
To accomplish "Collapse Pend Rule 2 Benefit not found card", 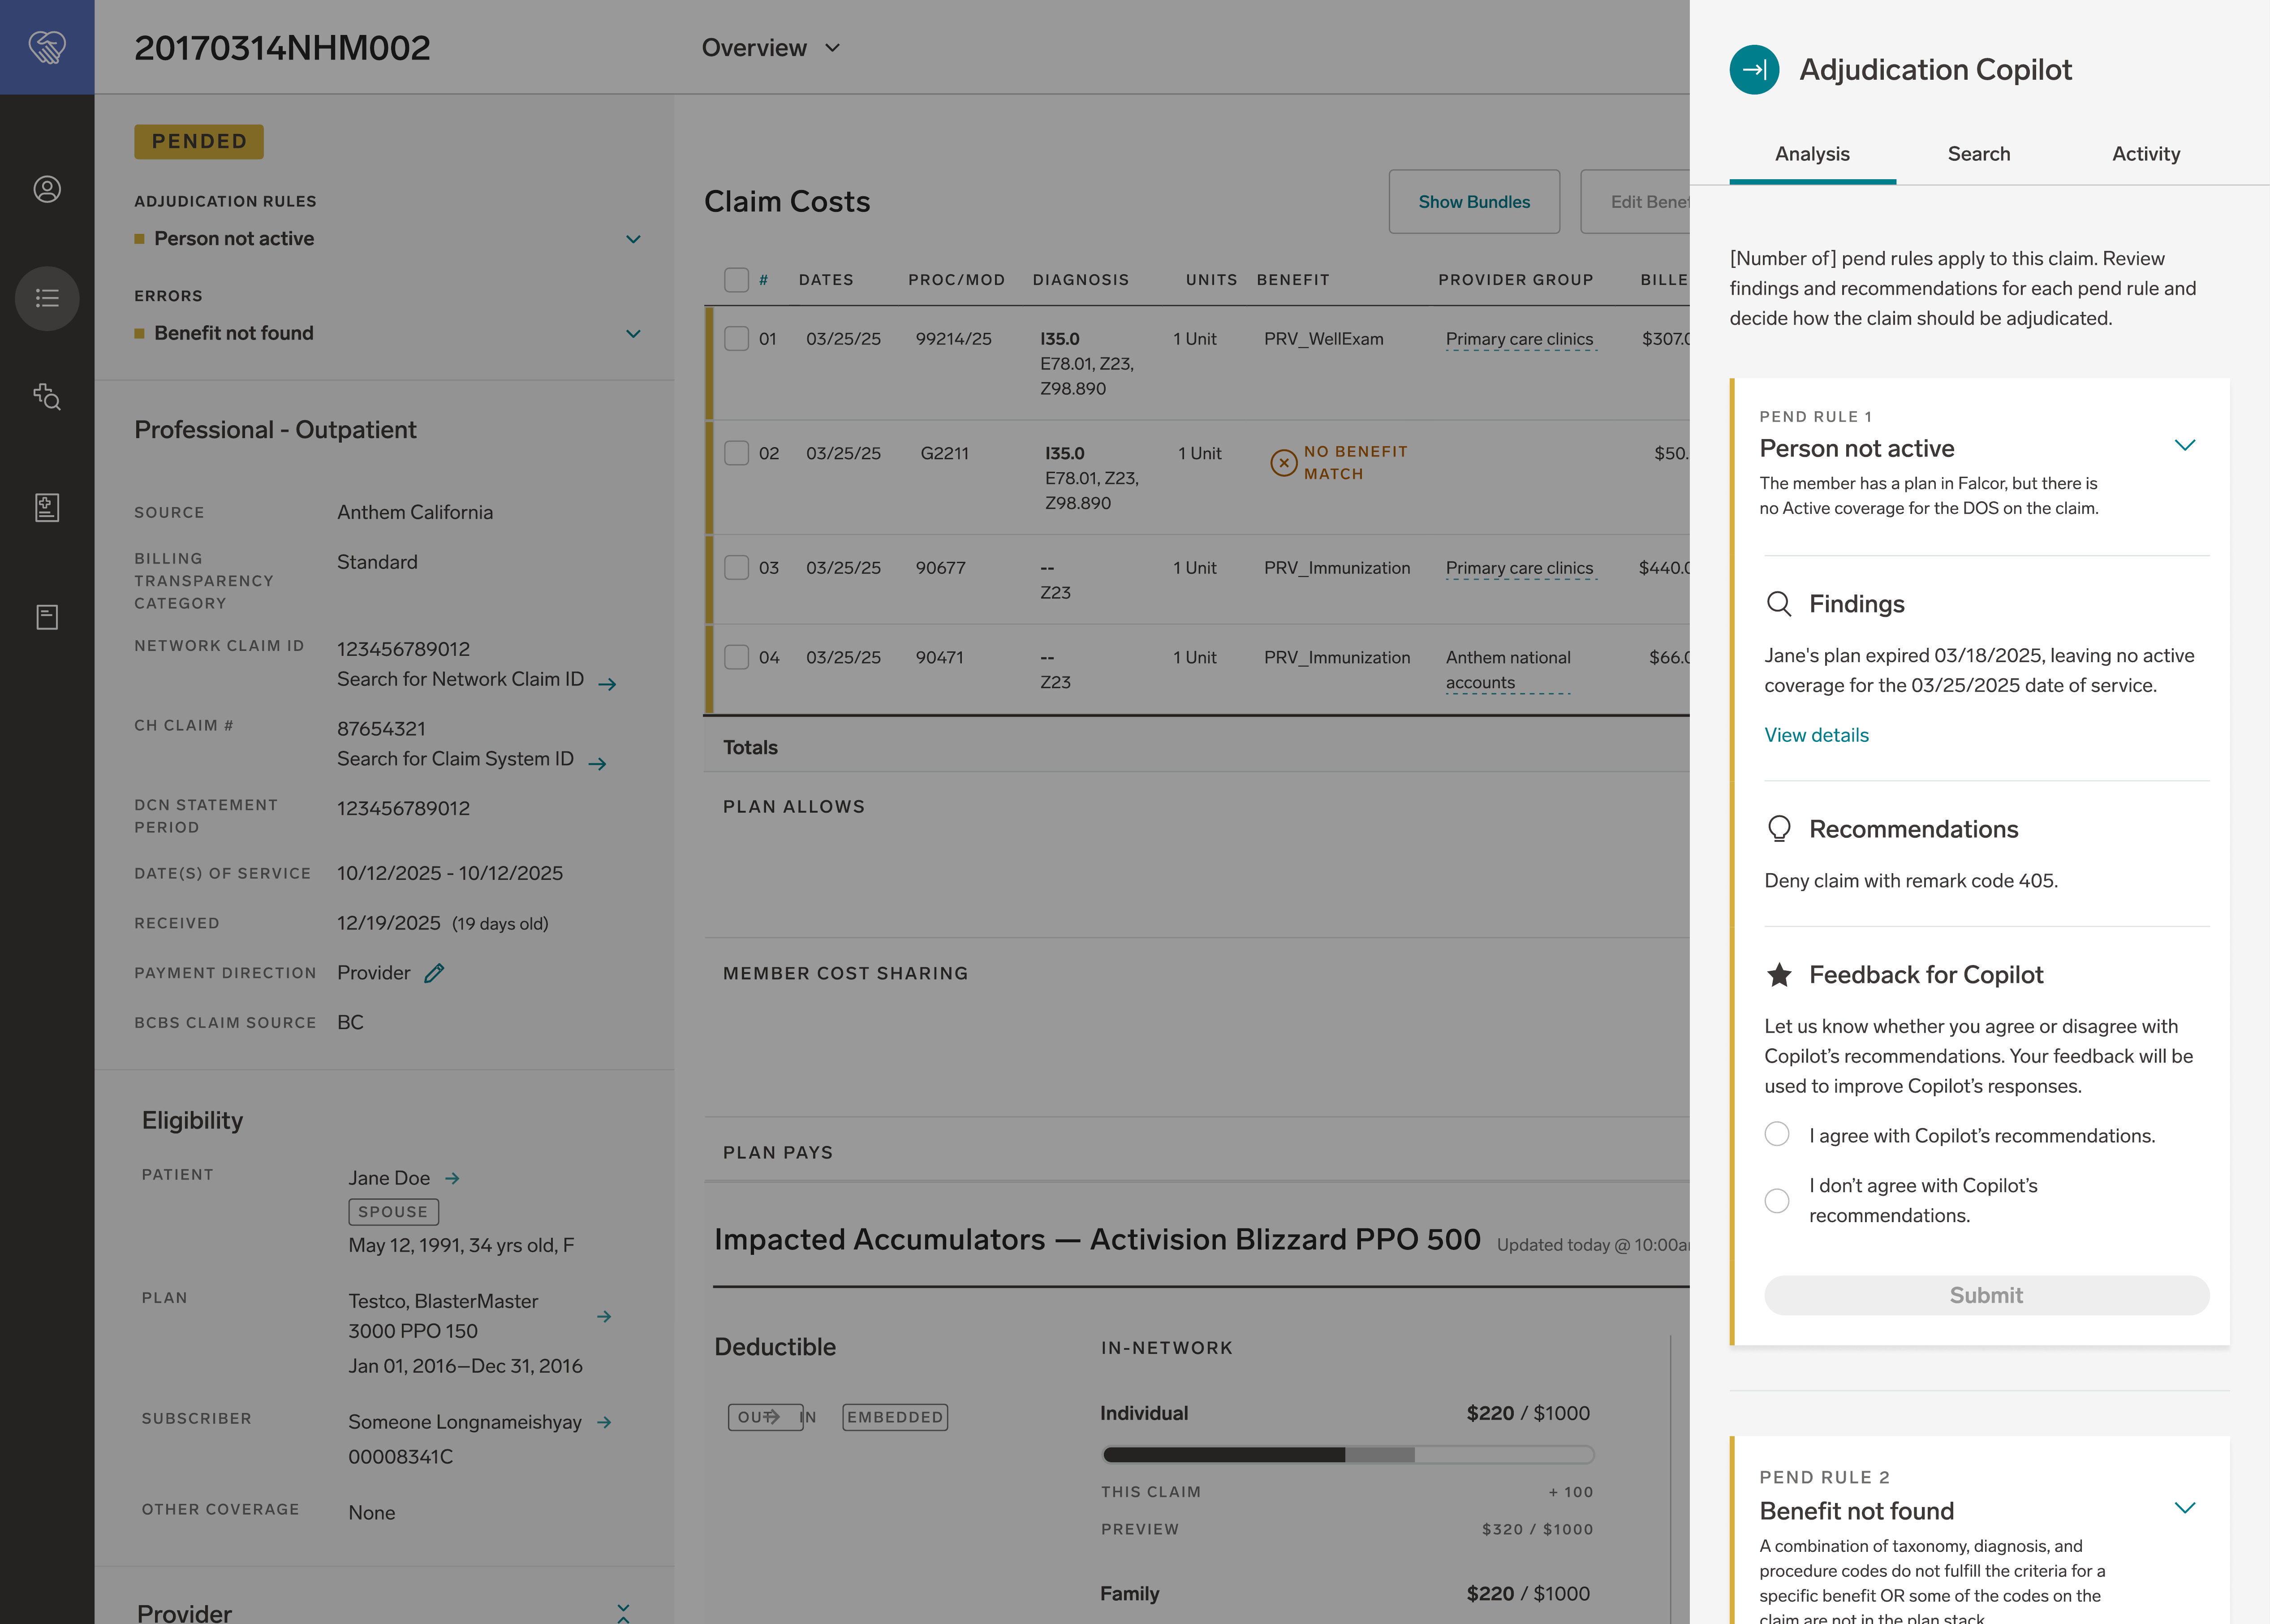I will tap(2185, 1507).
